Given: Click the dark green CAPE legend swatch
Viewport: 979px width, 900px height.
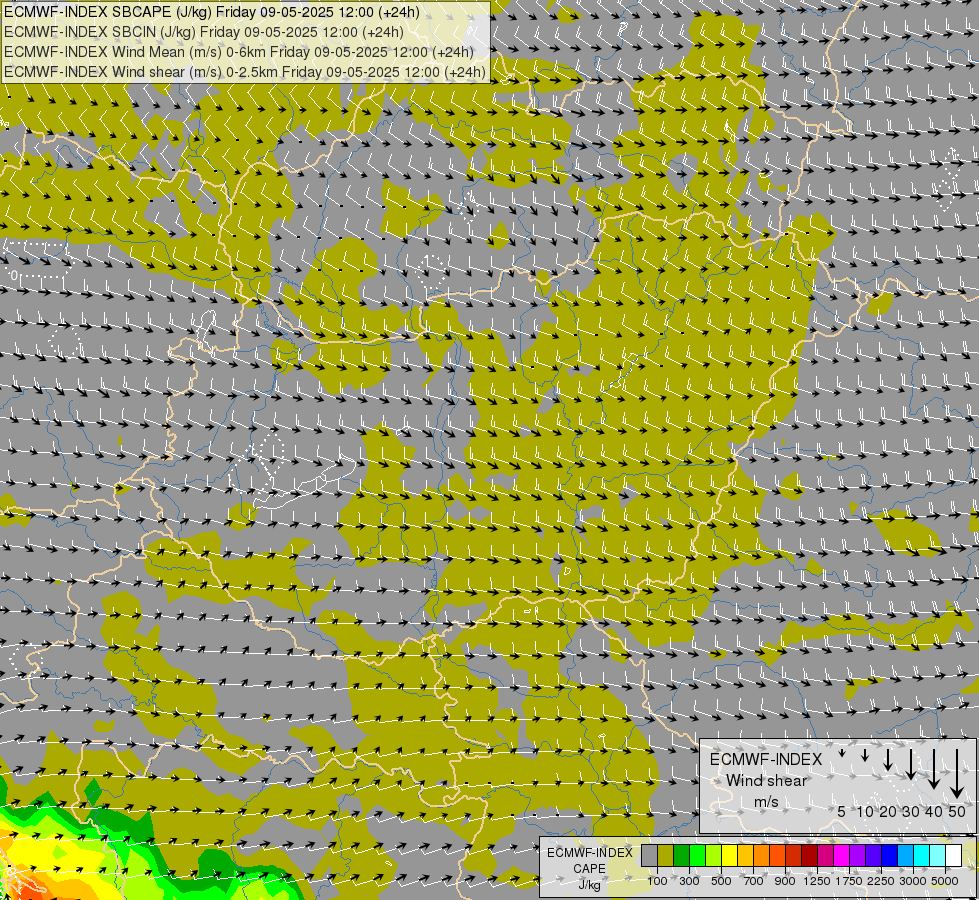Looking at the screenshot, I should click(x=682, y=856).
